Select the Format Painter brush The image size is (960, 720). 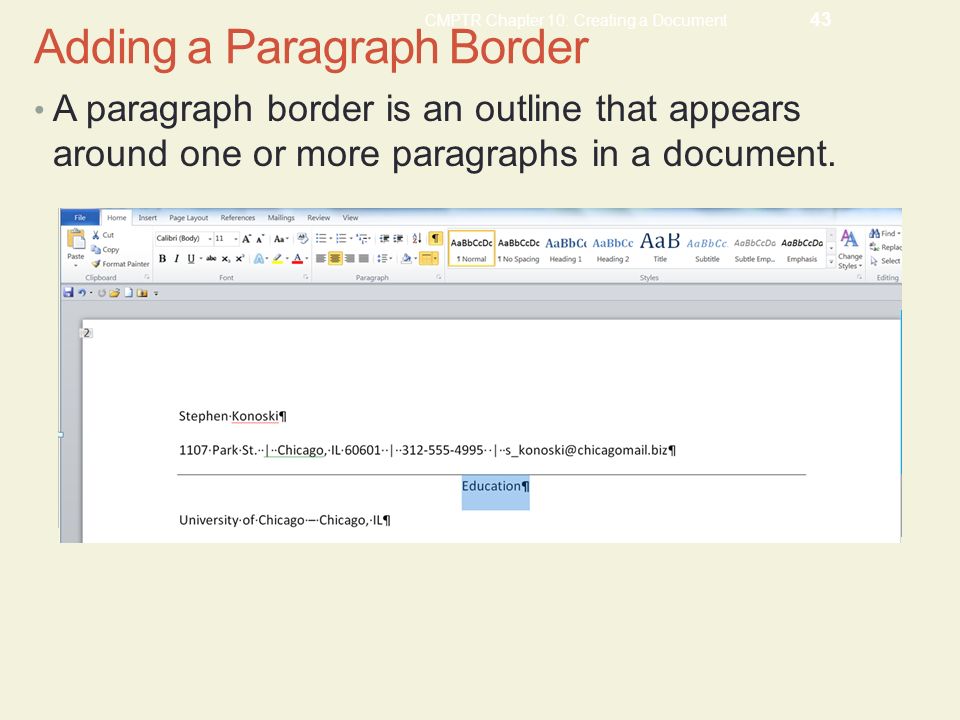pyautogui.click(x=120, y=264)
